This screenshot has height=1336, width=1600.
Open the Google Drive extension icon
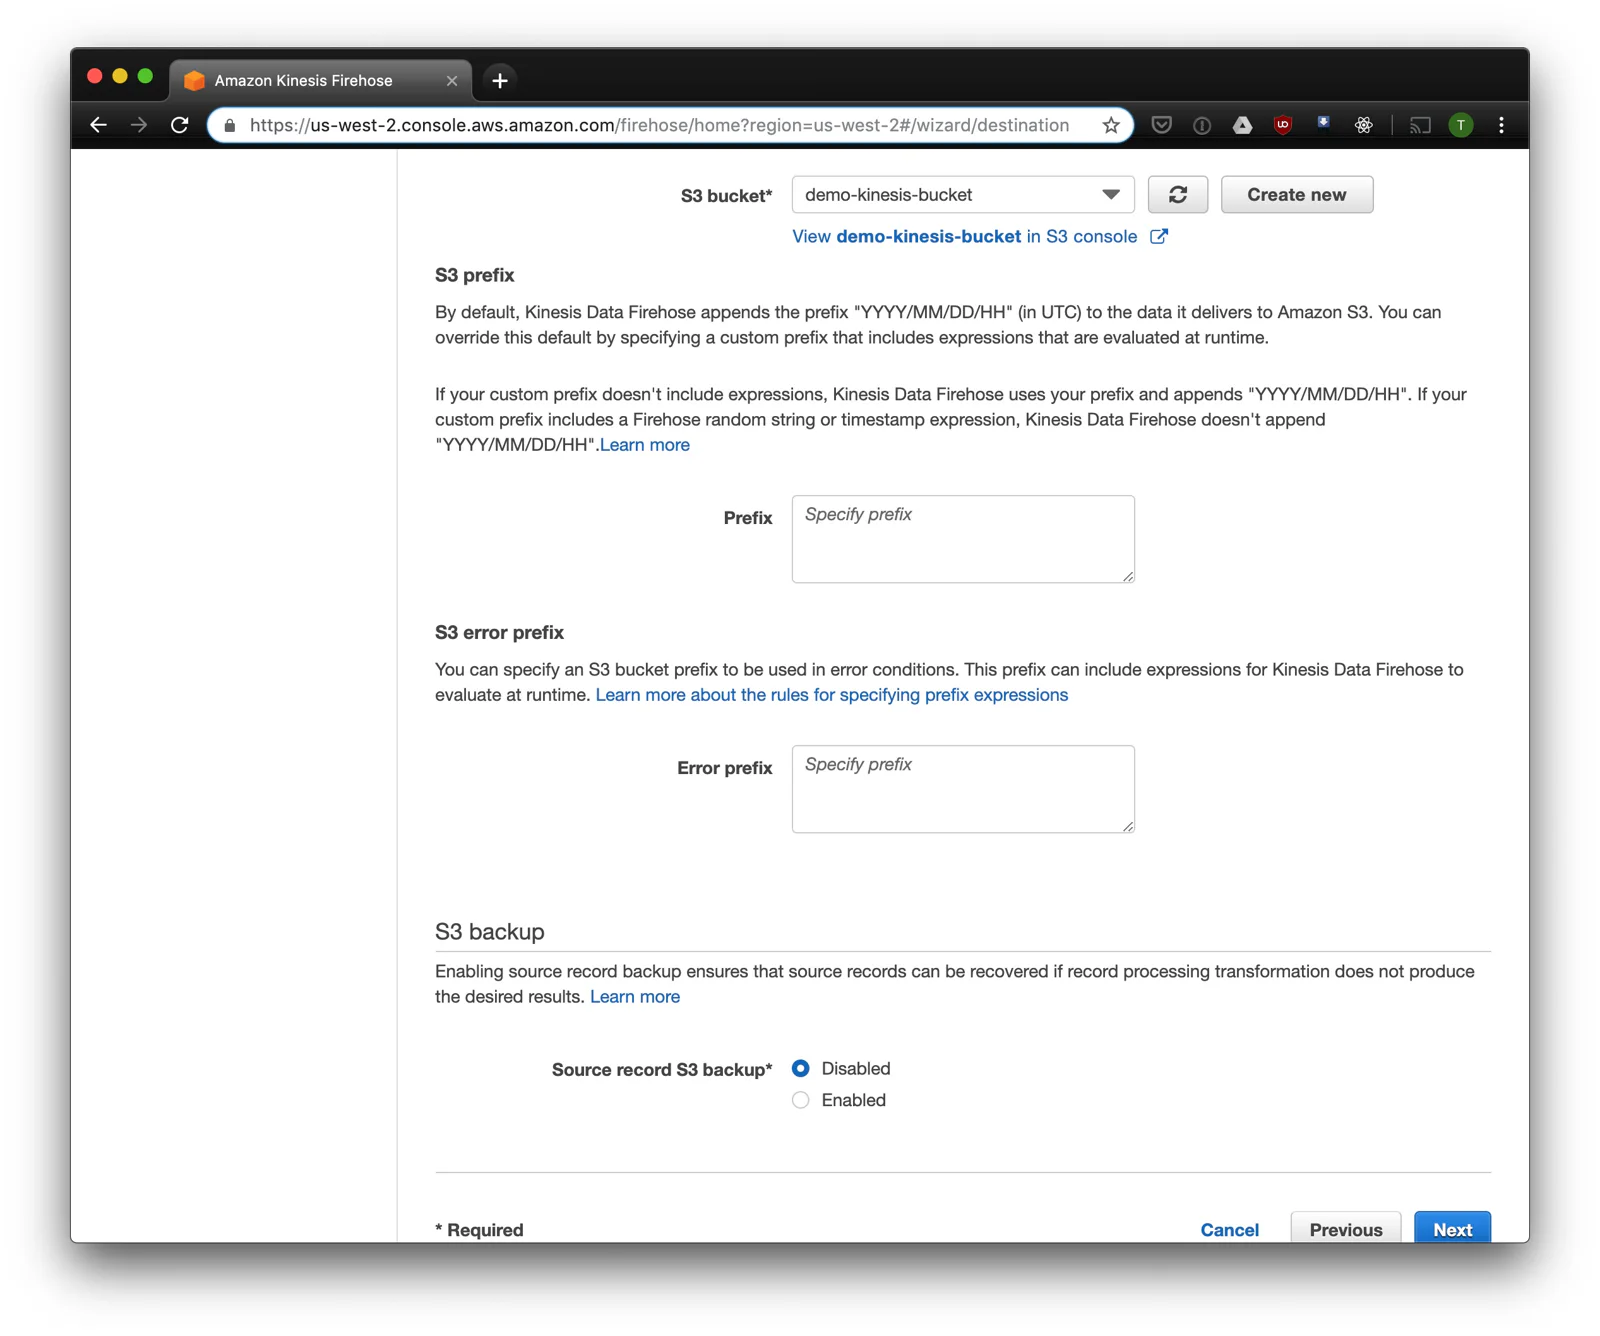[x=1242, y=125]
